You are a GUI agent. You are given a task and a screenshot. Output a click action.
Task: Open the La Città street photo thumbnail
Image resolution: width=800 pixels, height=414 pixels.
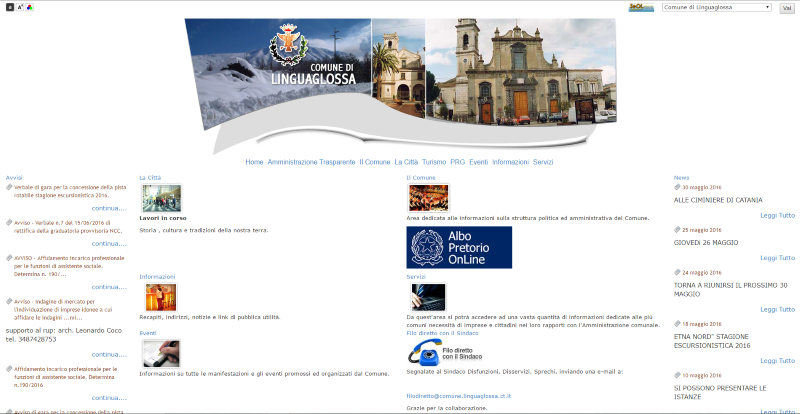[162, 198]
